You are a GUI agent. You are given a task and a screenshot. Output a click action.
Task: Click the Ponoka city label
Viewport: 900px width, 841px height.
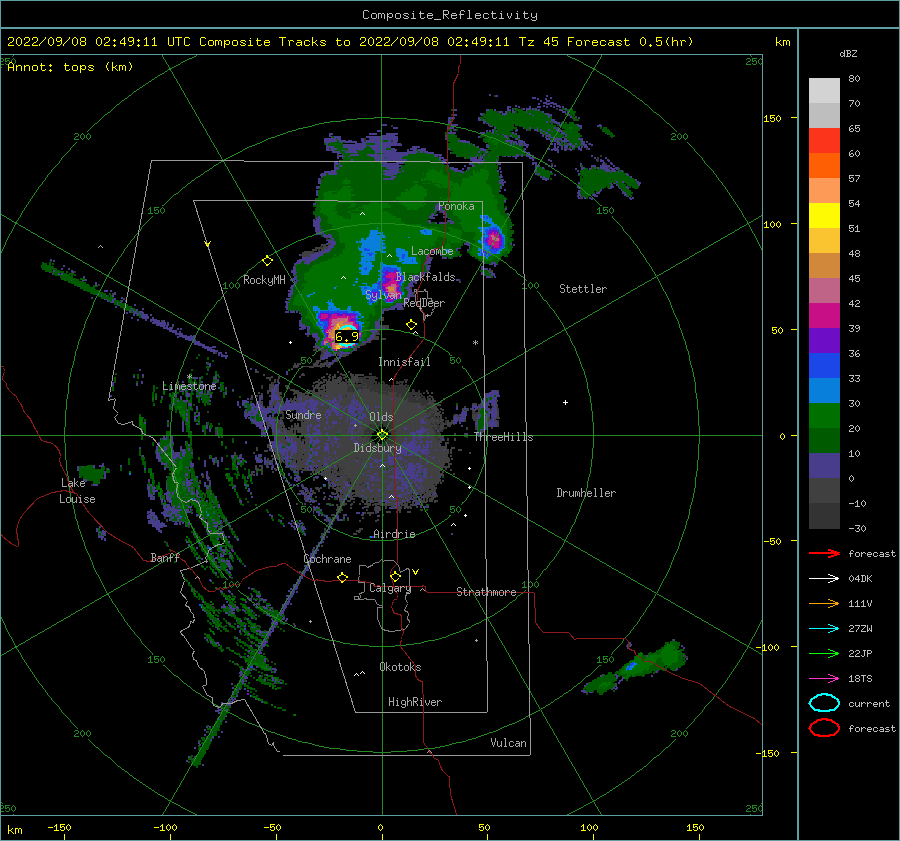pos(456,206)
